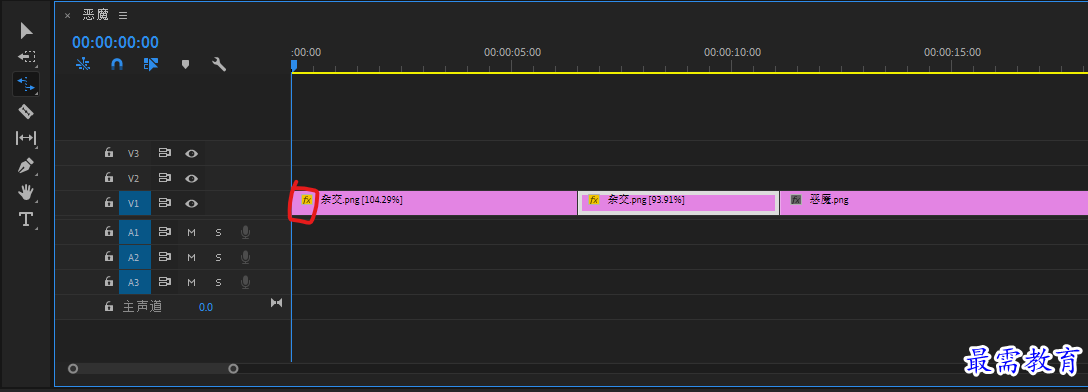Select the 恶魔 sequence tab
Screen dimensions: 1088x392
pyautogui.click(x=96, y=15)
